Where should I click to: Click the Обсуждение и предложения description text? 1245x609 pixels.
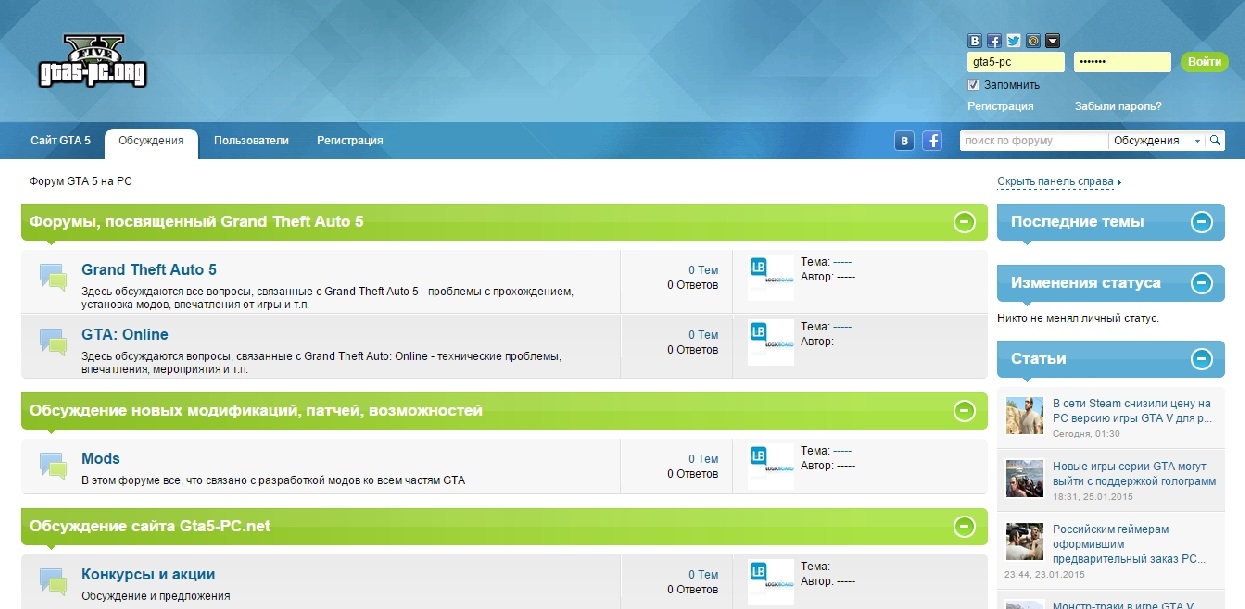(x=156, y=596)
